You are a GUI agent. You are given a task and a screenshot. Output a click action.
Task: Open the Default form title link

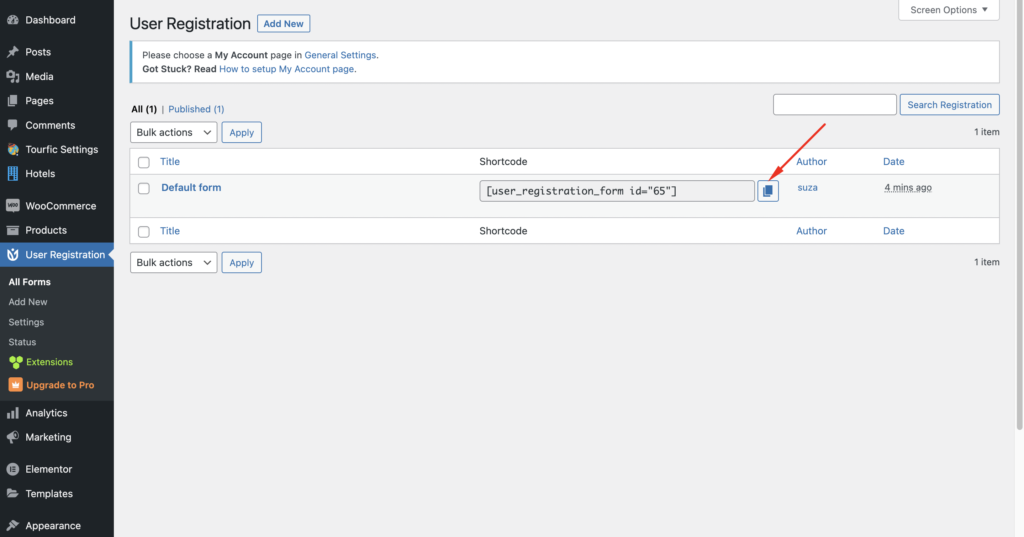(x=191, y=187)
